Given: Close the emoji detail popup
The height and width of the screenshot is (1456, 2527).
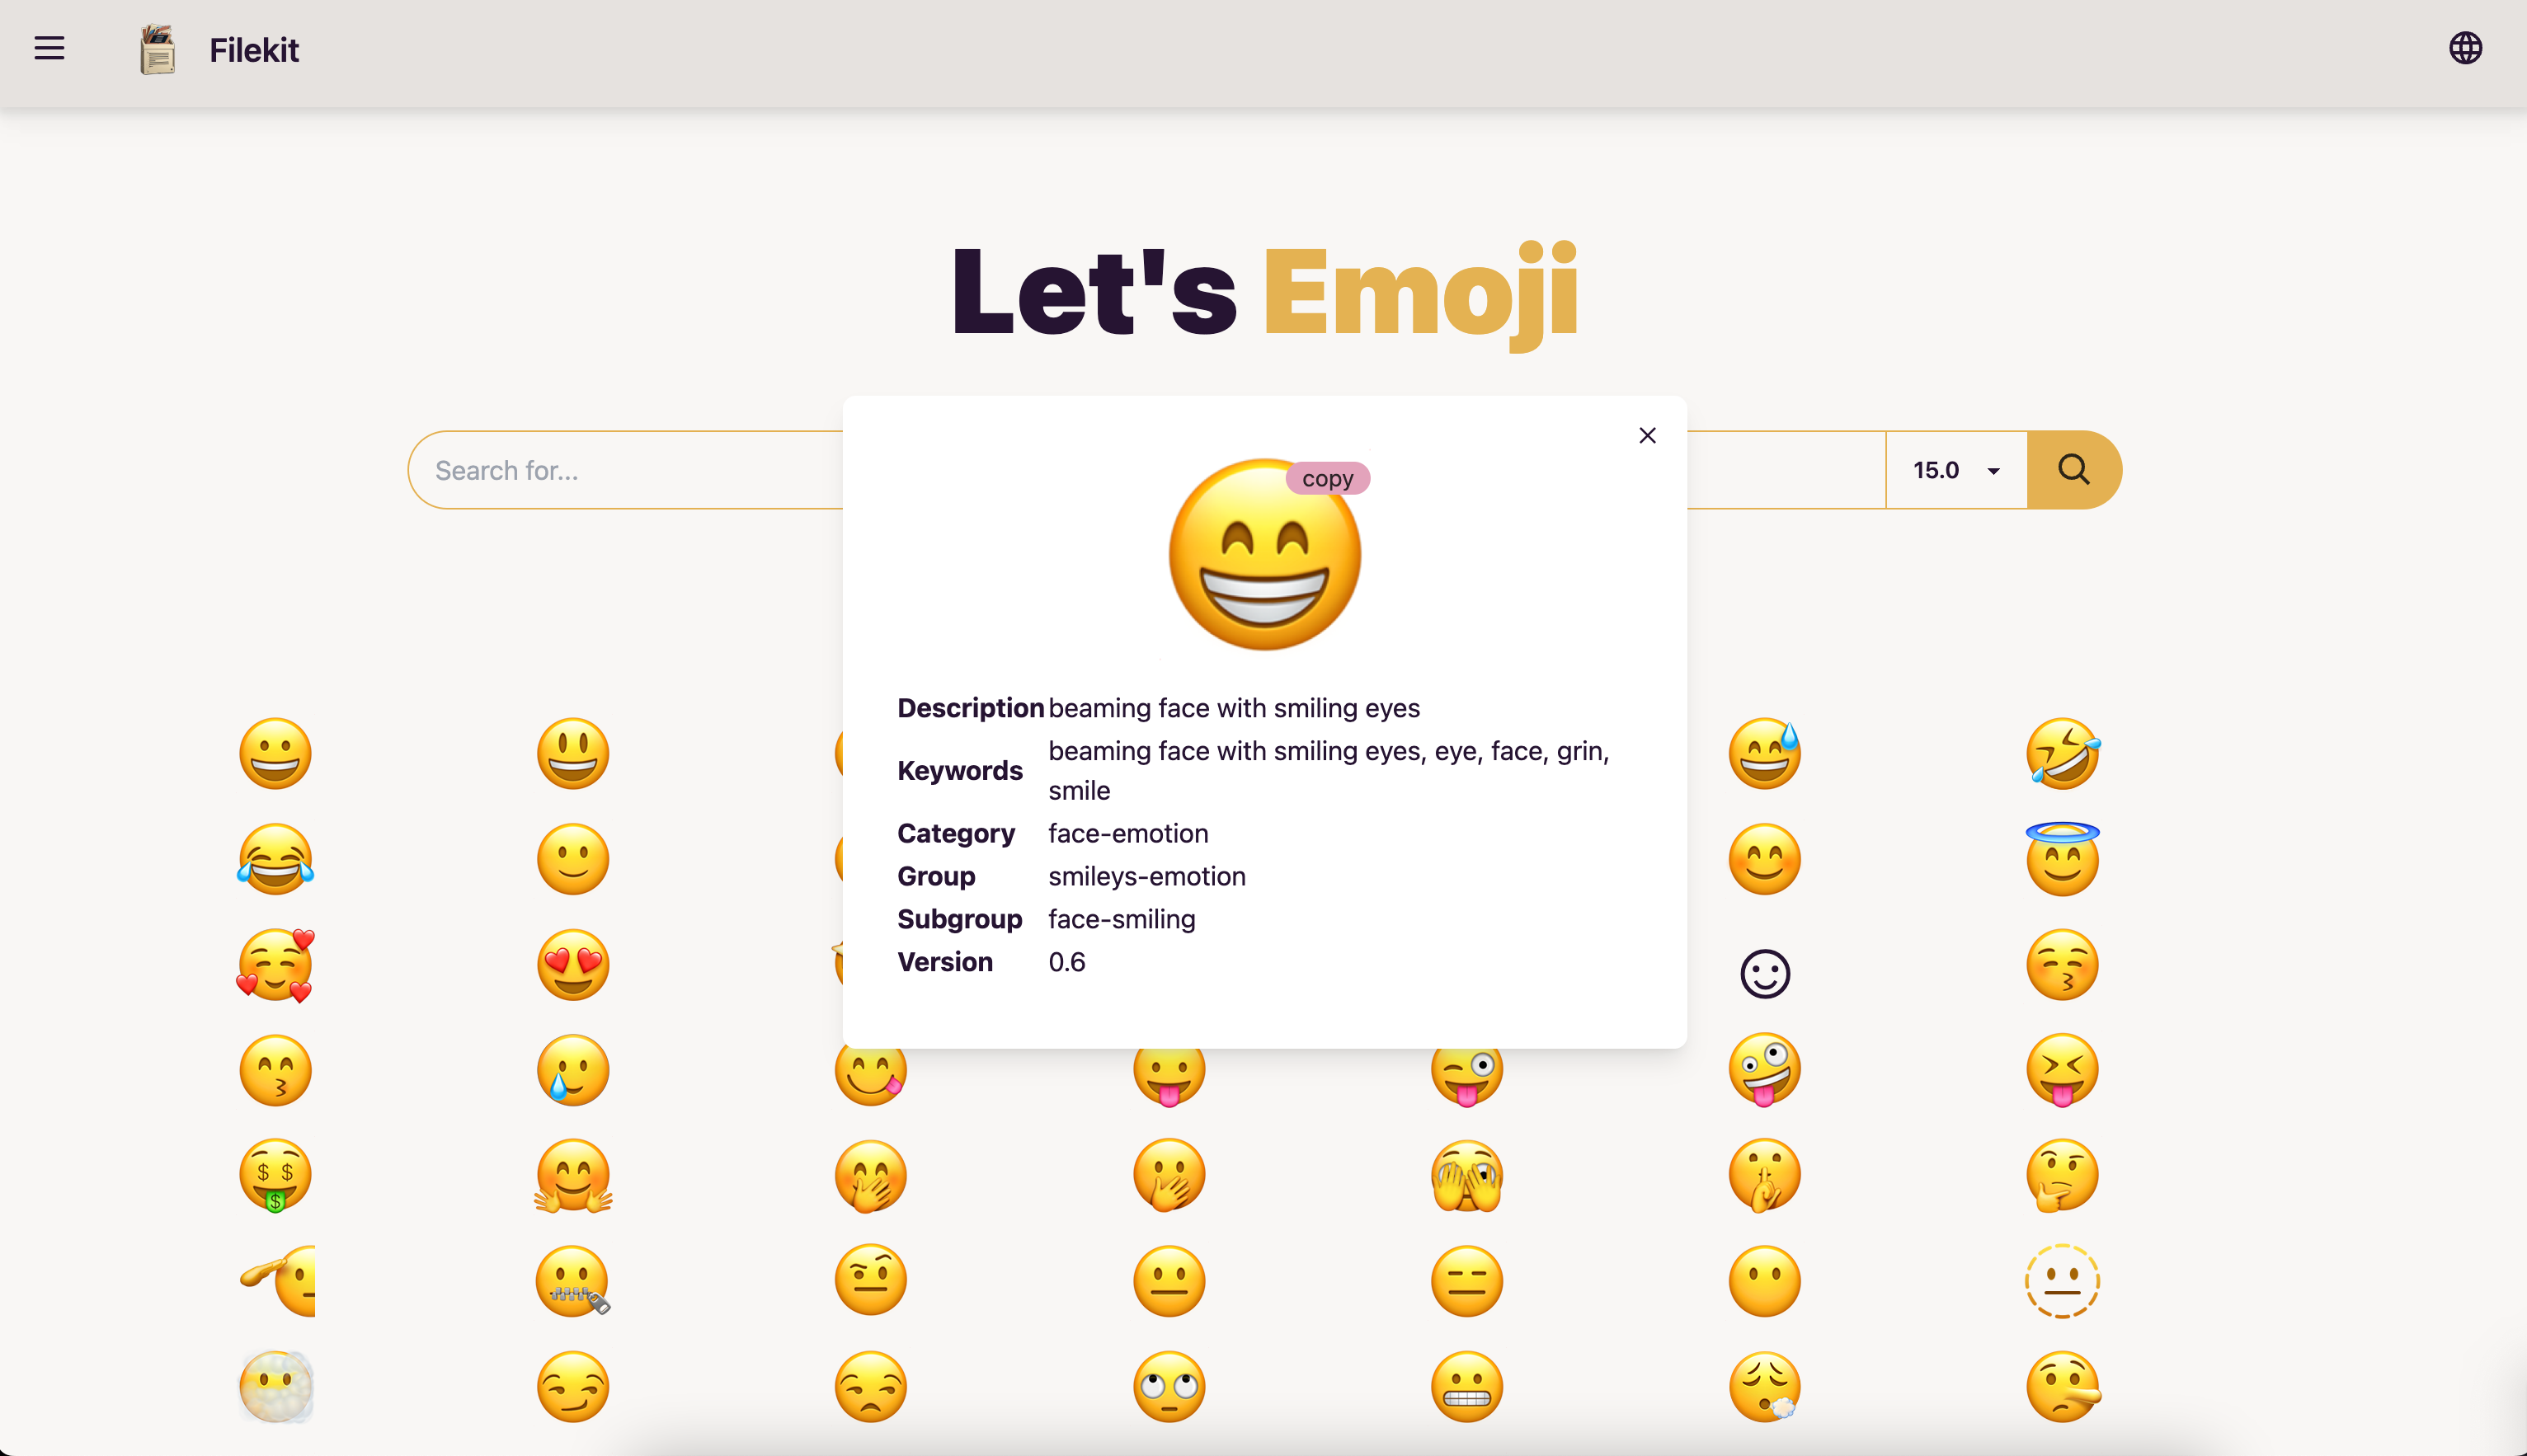Looking at the screenshot, I should click(1647, 435).
